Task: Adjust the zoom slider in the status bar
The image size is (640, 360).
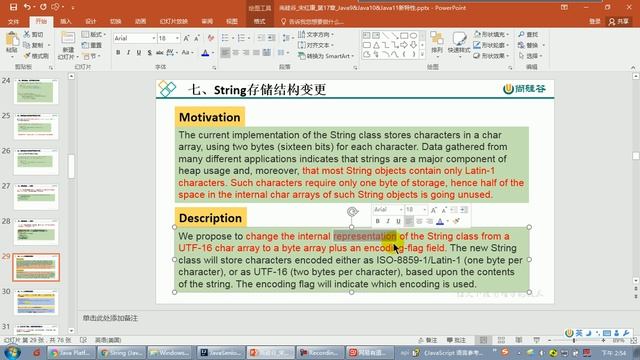Action: pyautogui.click(x=574, y=340)
